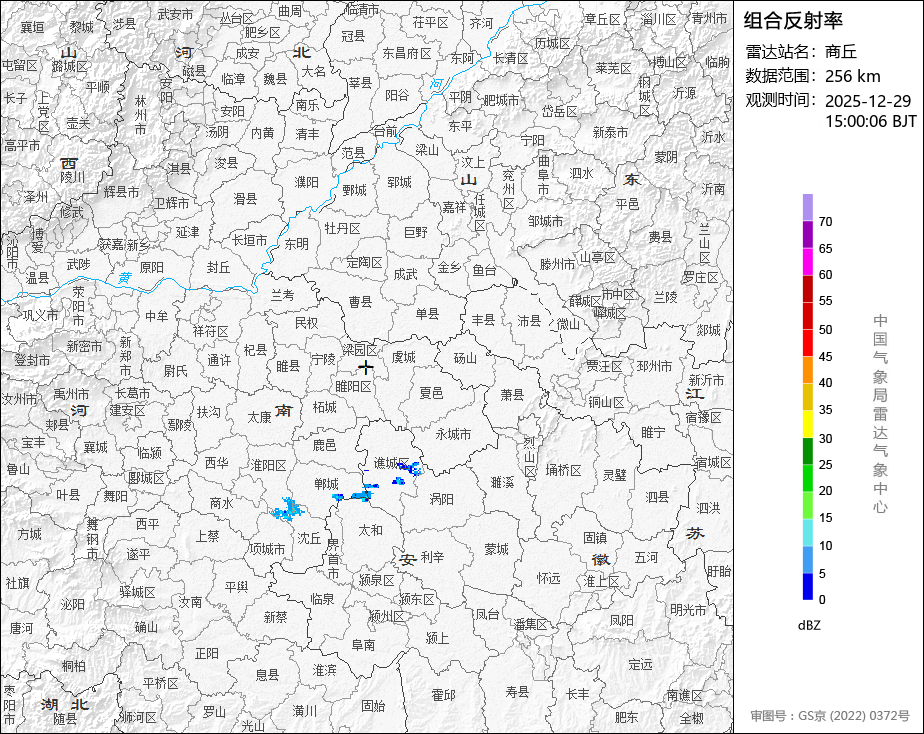Click the 组合反射率 title

(793, 21)
